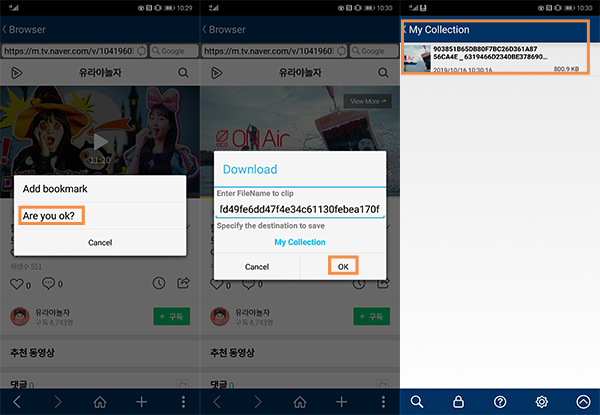Open channel avatar on Add bookmark screen
Image resolution: width=600 pixels, height=415 pixels.
(20, 317)
